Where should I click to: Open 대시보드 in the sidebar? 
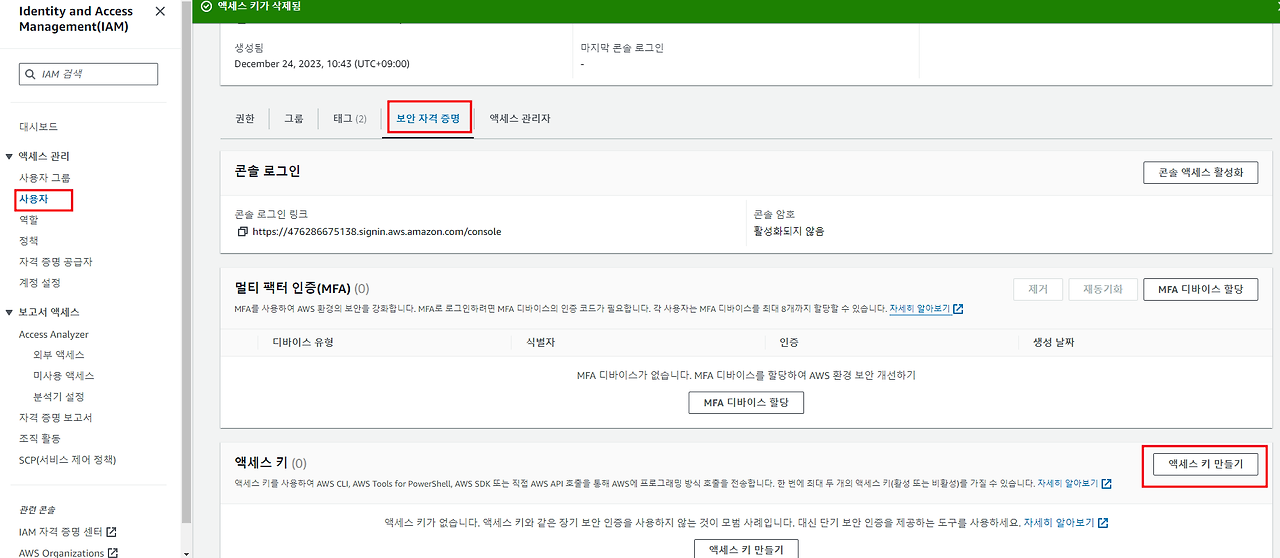point(38,127)
